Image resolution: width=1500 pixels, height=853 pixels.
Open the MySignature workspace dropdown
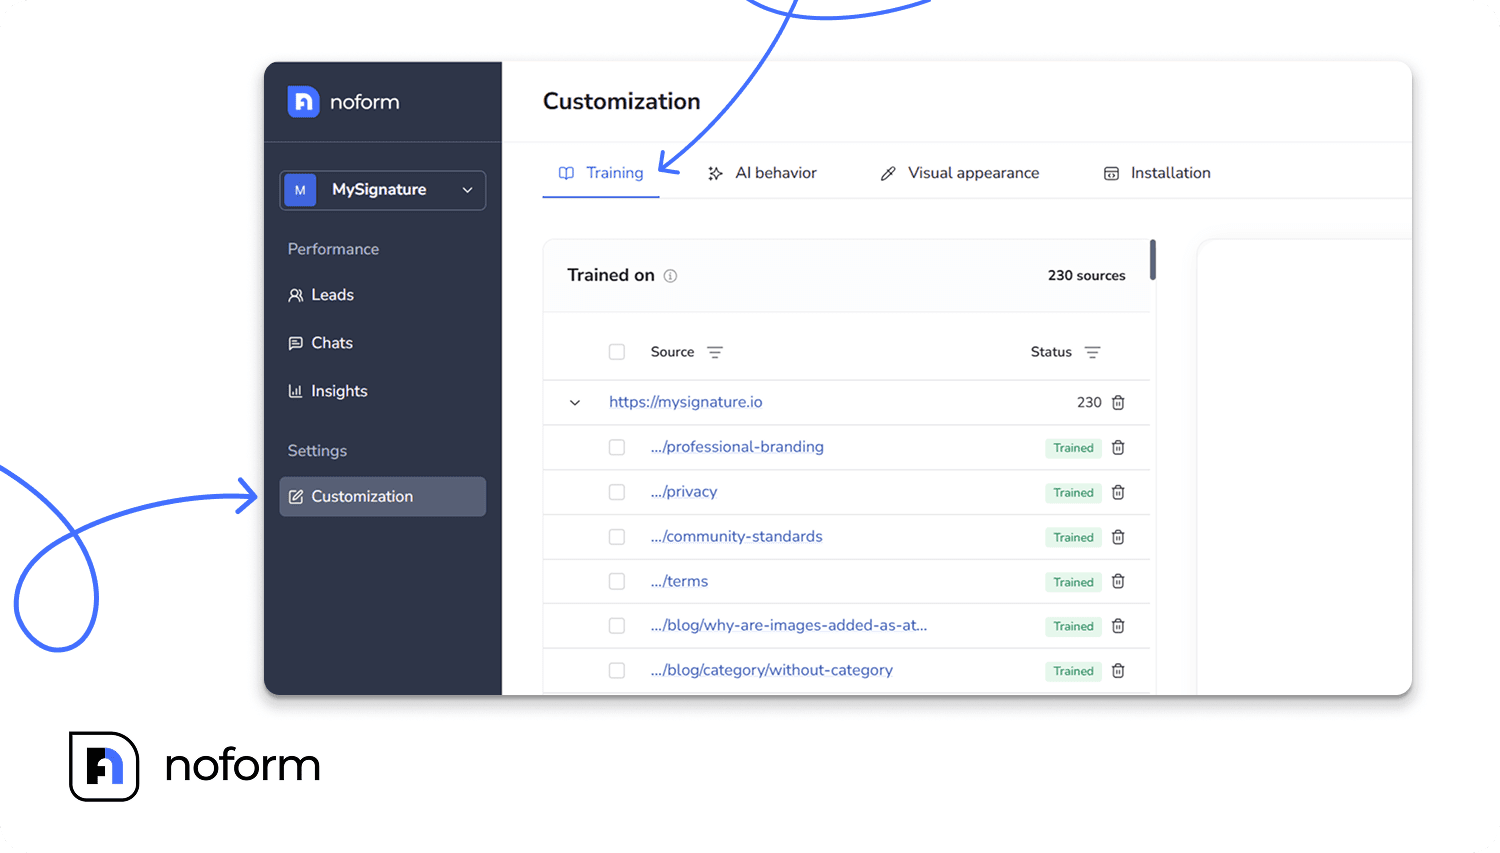pos(382,190)
